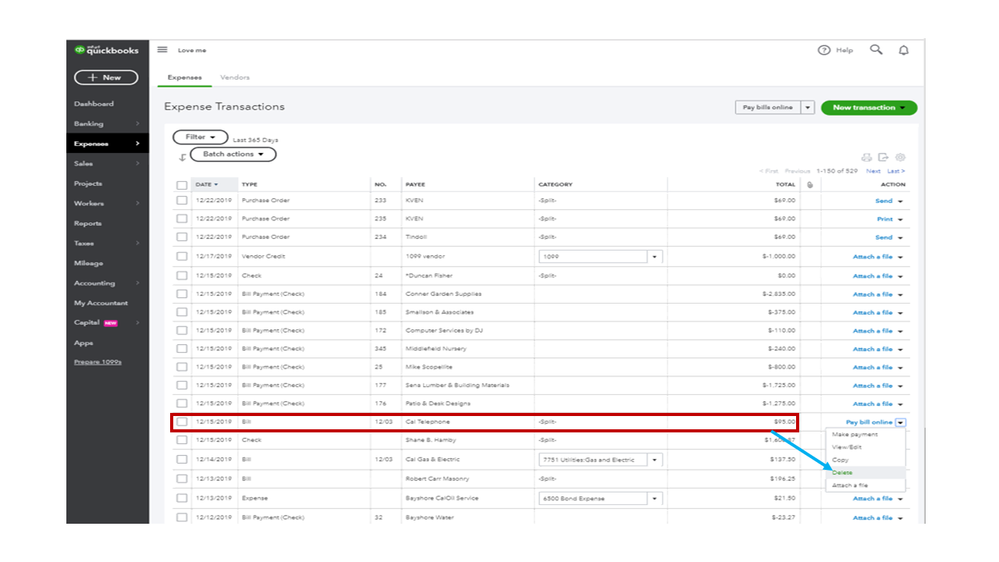Image resolution: width=999 pixels, height=562 pixels.
Task: Open the search magnifier icon
Action: 876,49
